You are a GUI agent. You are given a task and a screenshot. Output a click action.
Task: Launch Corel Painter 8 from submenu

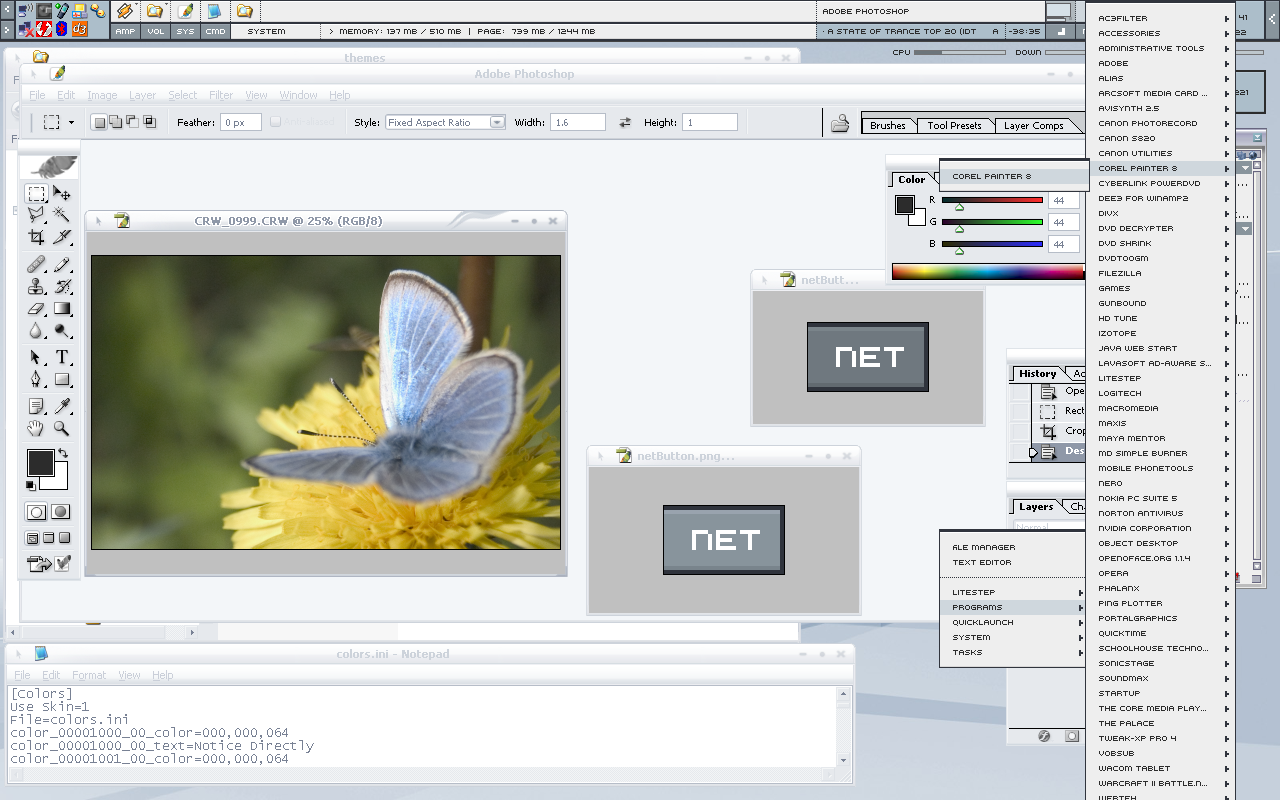coord(1014,176)
